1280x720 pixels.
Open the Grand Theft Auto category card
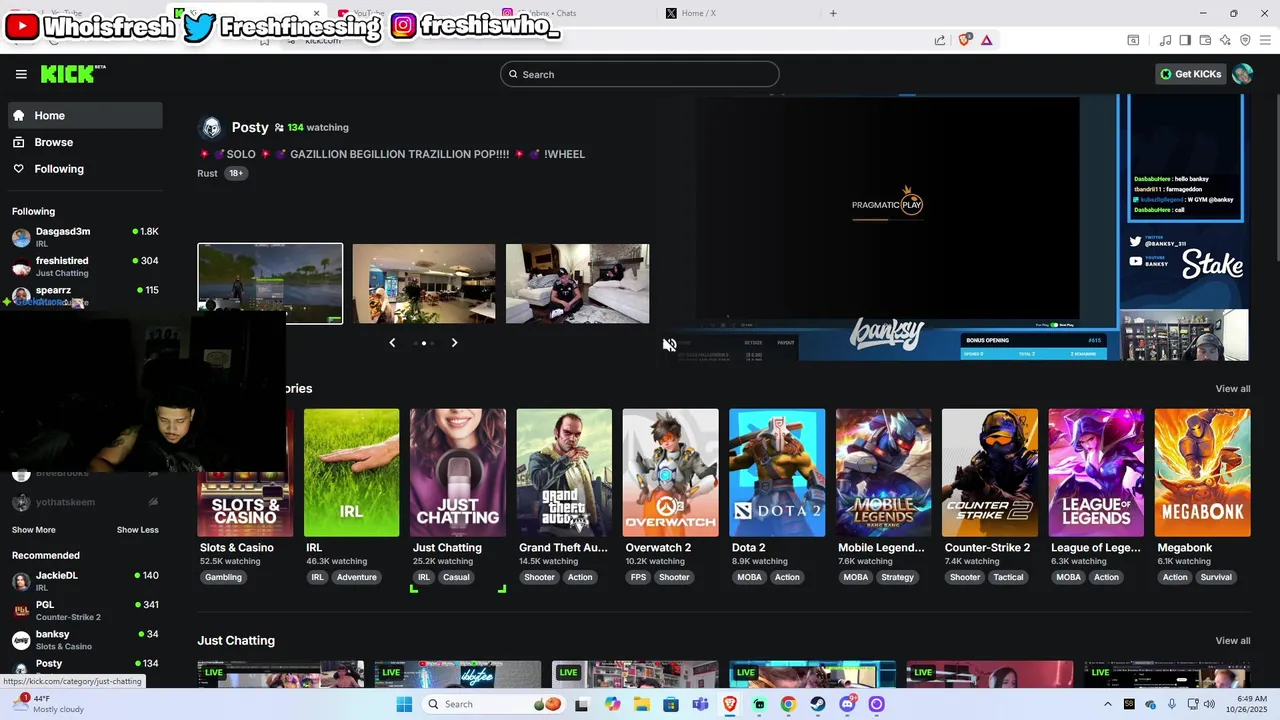click(x=564, y=473)
